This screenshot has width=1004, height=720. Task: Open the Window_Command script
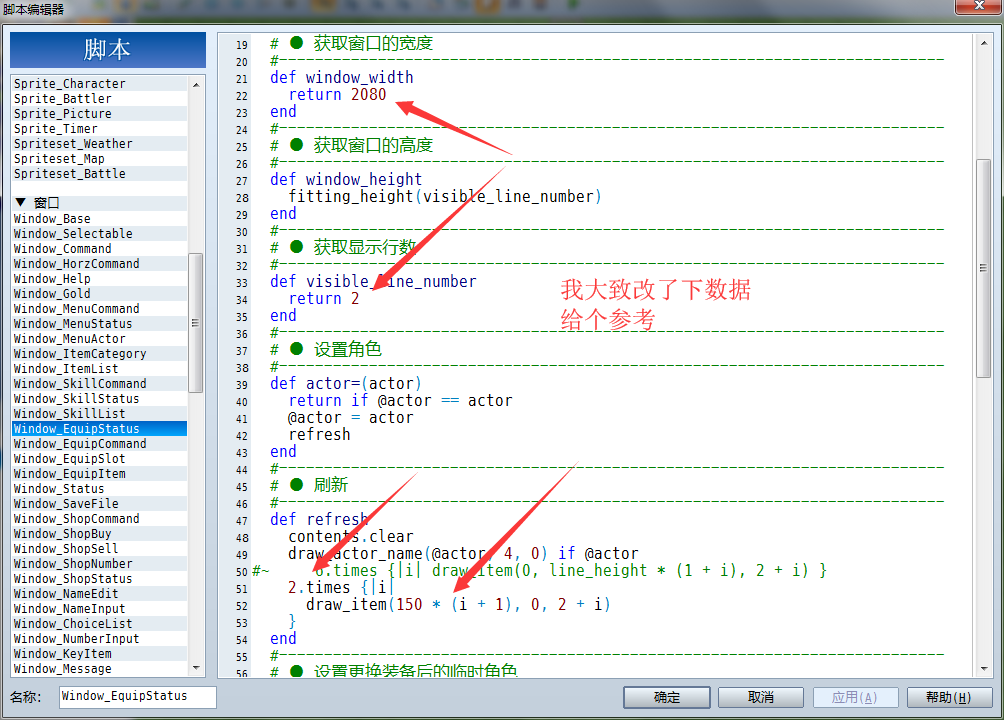pyautogui.click(x=99, y=249)
